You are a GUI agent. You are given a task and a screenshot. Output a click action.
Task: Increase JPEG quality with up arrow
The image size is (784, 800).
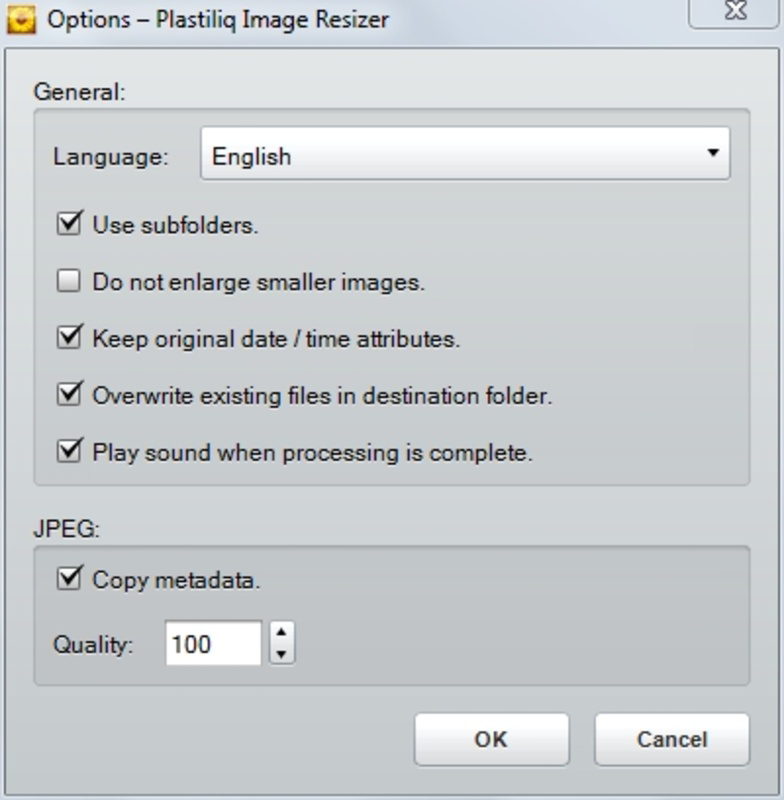click(x=282, y=632)
